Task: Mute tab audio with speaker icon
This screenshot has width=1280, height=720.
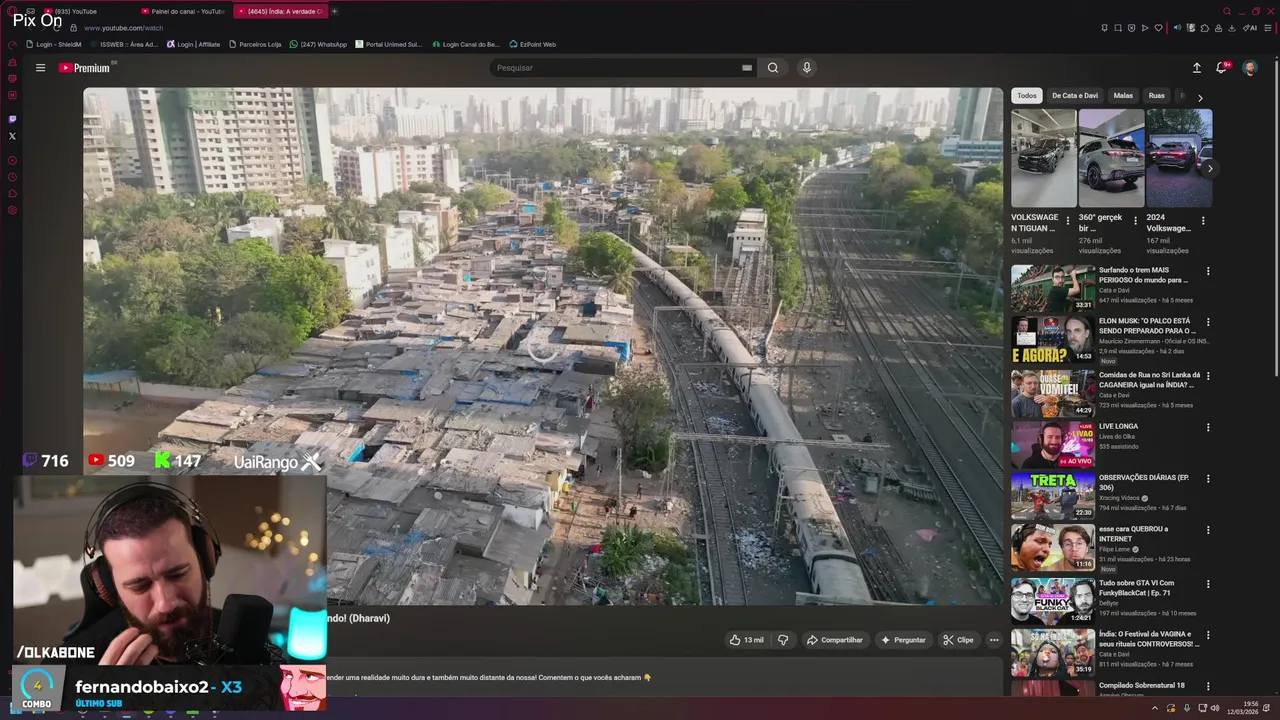Action: tap(1177, 28)
